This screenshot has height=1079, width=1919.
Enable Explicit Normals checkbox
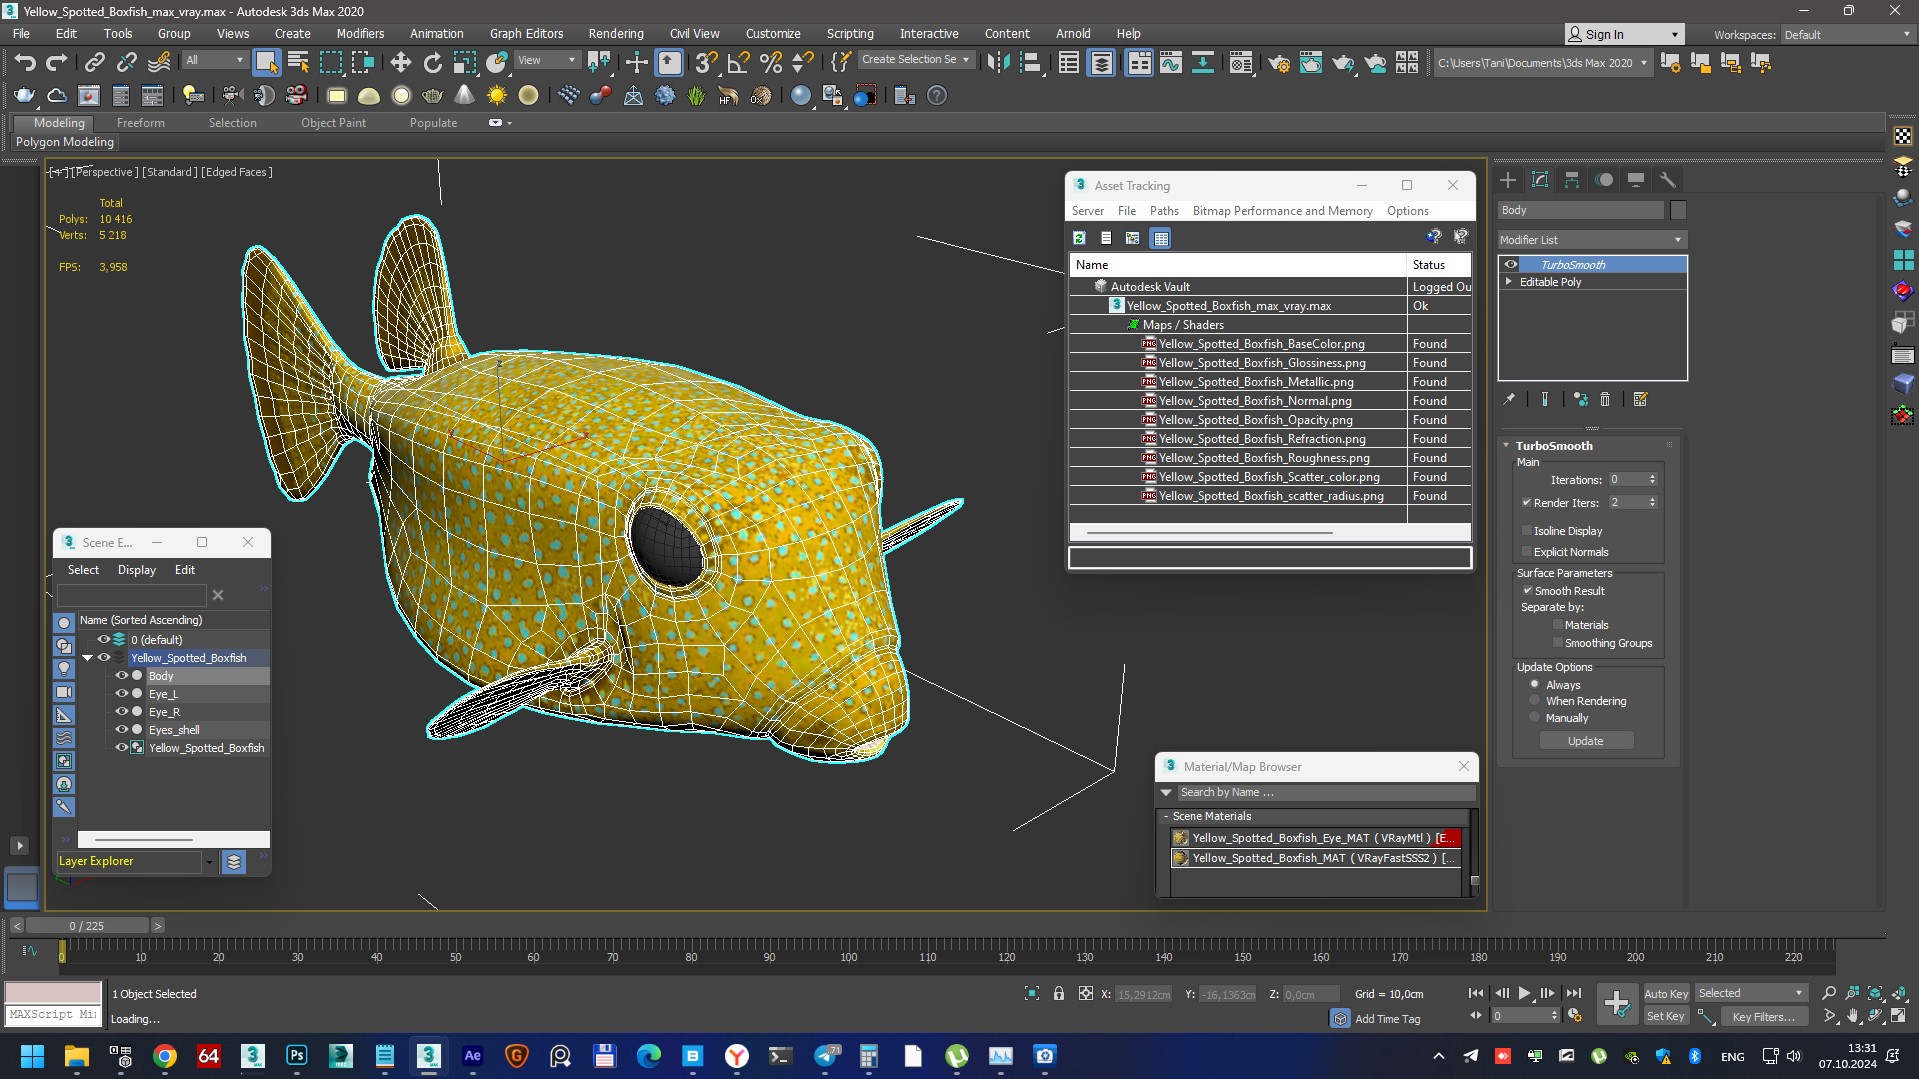click(1527, 552)
